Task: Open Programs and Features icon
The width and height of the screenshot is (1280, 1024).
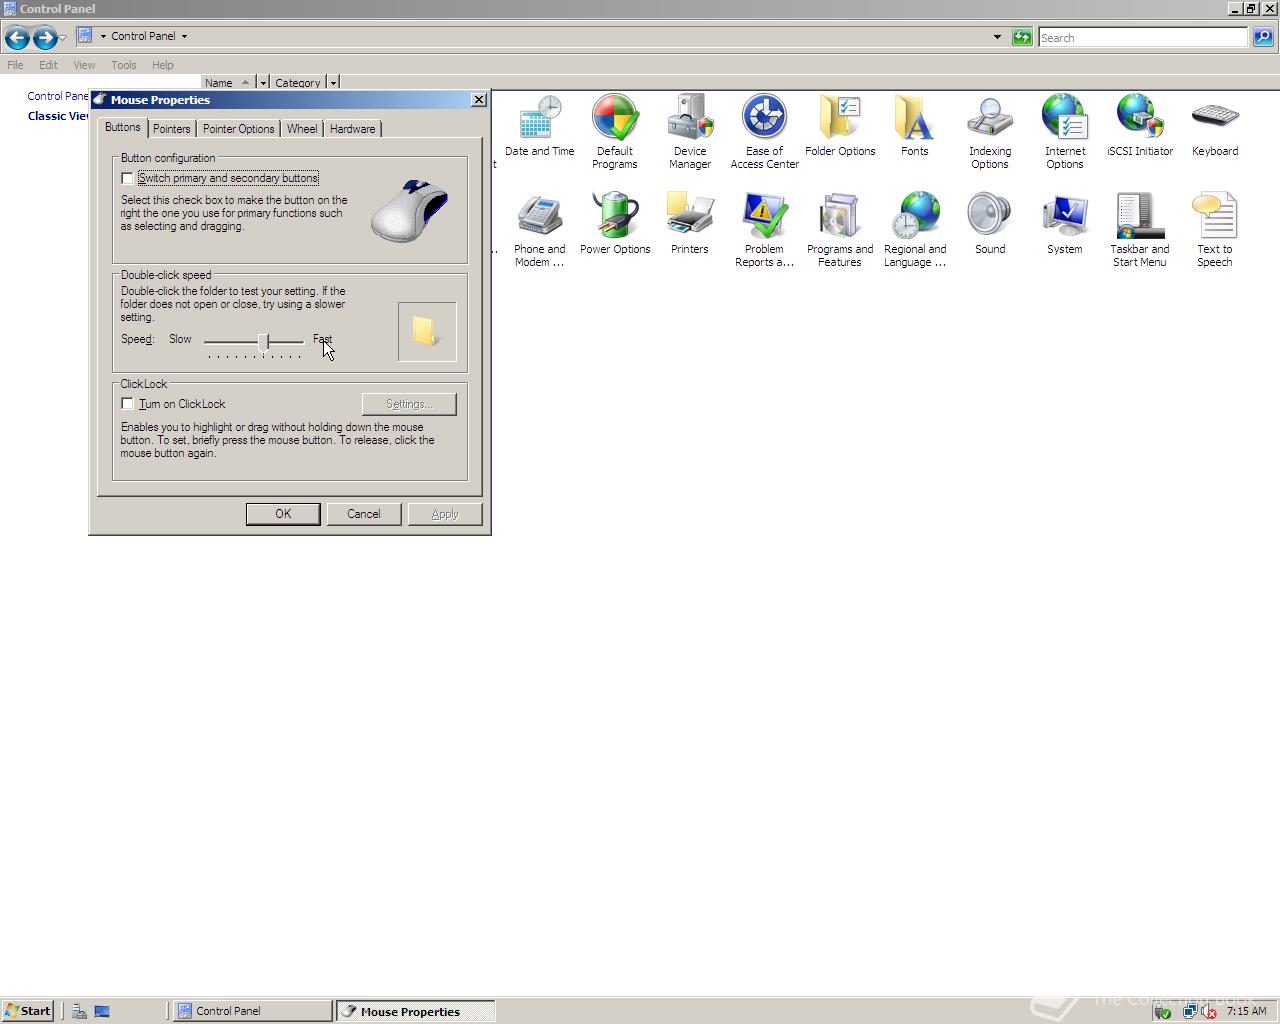Action: (840, 230)
